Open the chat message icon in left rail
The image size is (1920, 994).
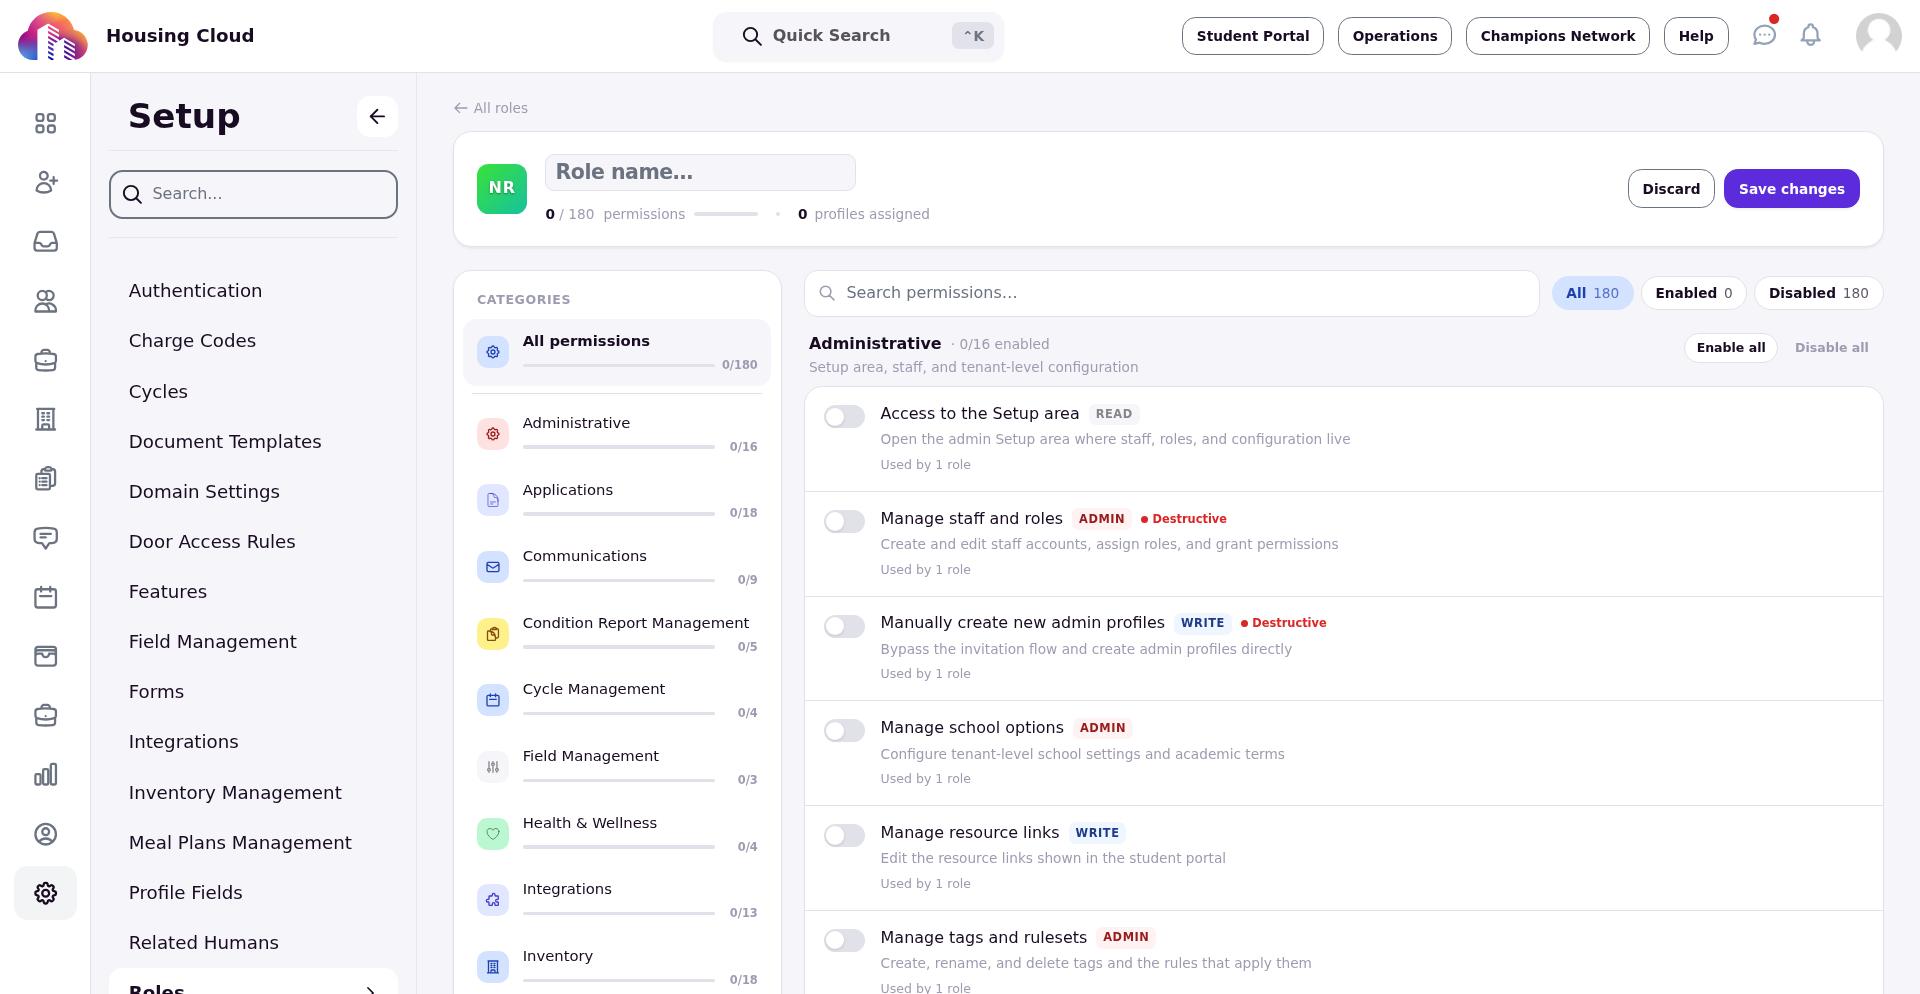45,538
